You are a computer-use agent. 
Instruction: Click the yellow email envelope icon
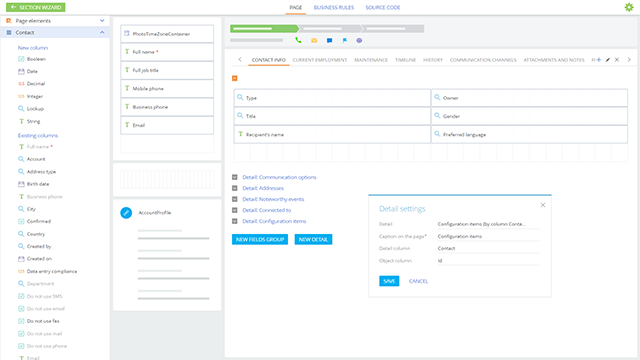[314, 40]
